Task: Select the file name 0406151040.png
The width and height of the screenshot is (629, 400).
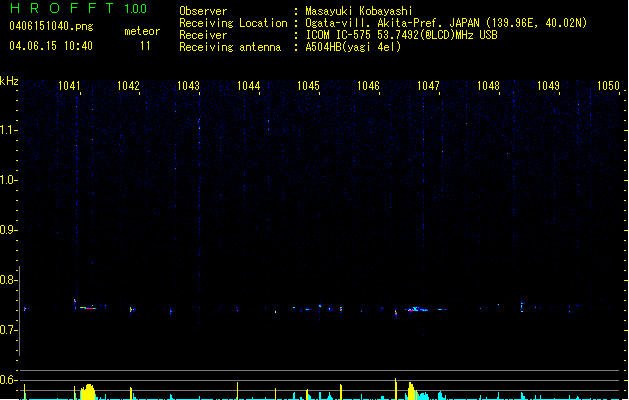Action: pos(51,26)
